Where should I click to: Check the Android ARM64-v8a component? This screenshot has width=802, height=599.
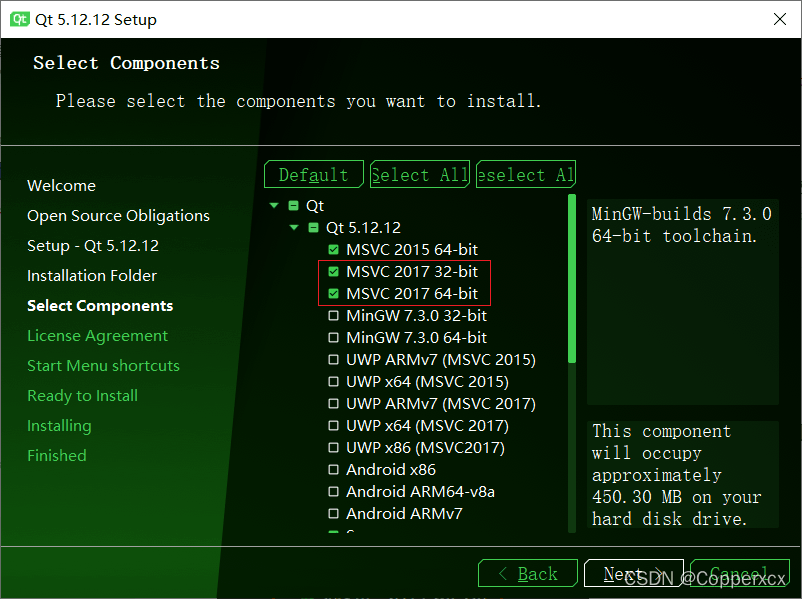(x=333, y=492)
